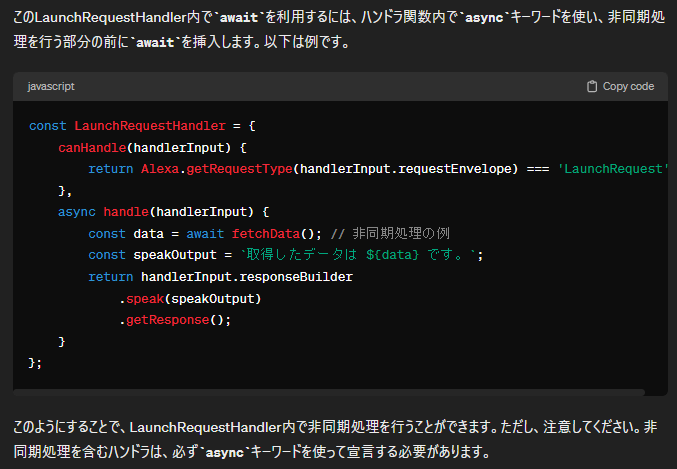This screenshot has width=677, height=469.
Task: Click the closing "};" of the handler
Action: tap(35, 363)
